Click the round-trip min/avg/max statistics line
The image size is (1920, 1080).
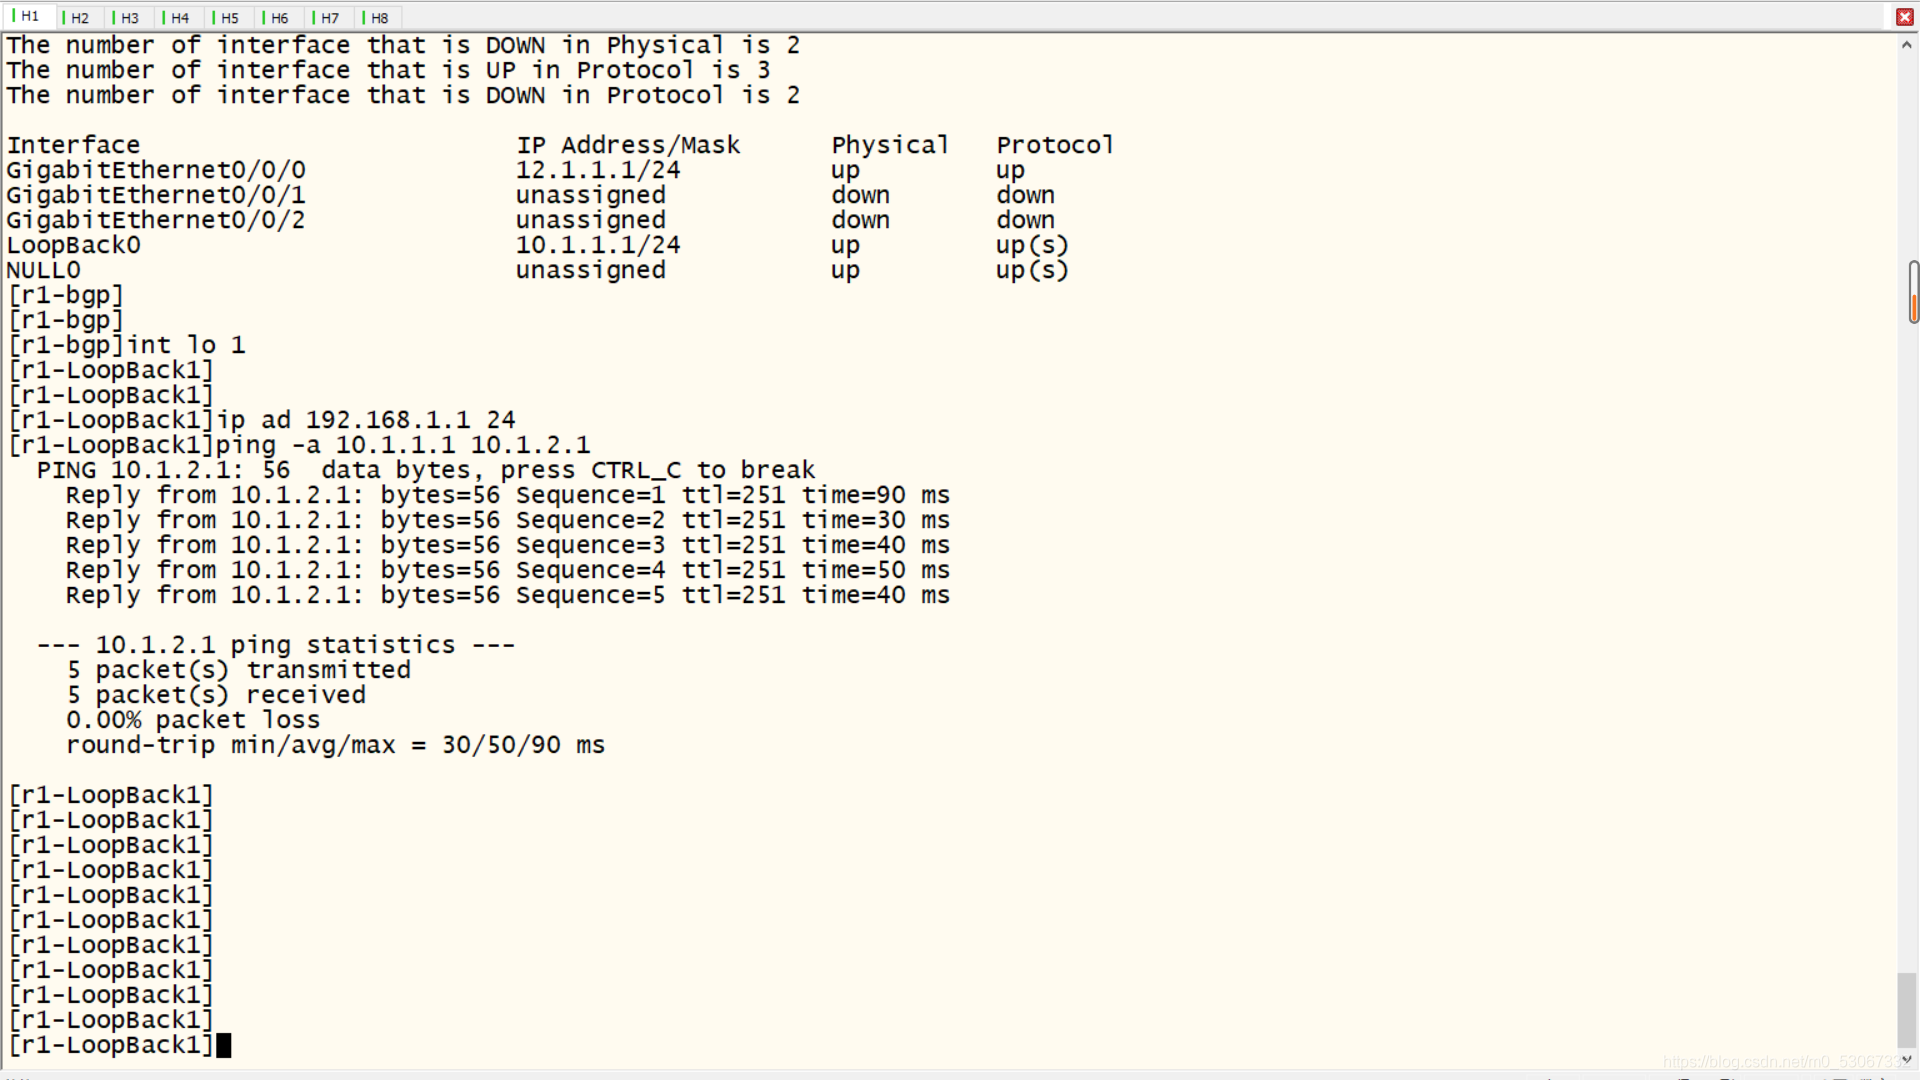click(x=335, y=745)
